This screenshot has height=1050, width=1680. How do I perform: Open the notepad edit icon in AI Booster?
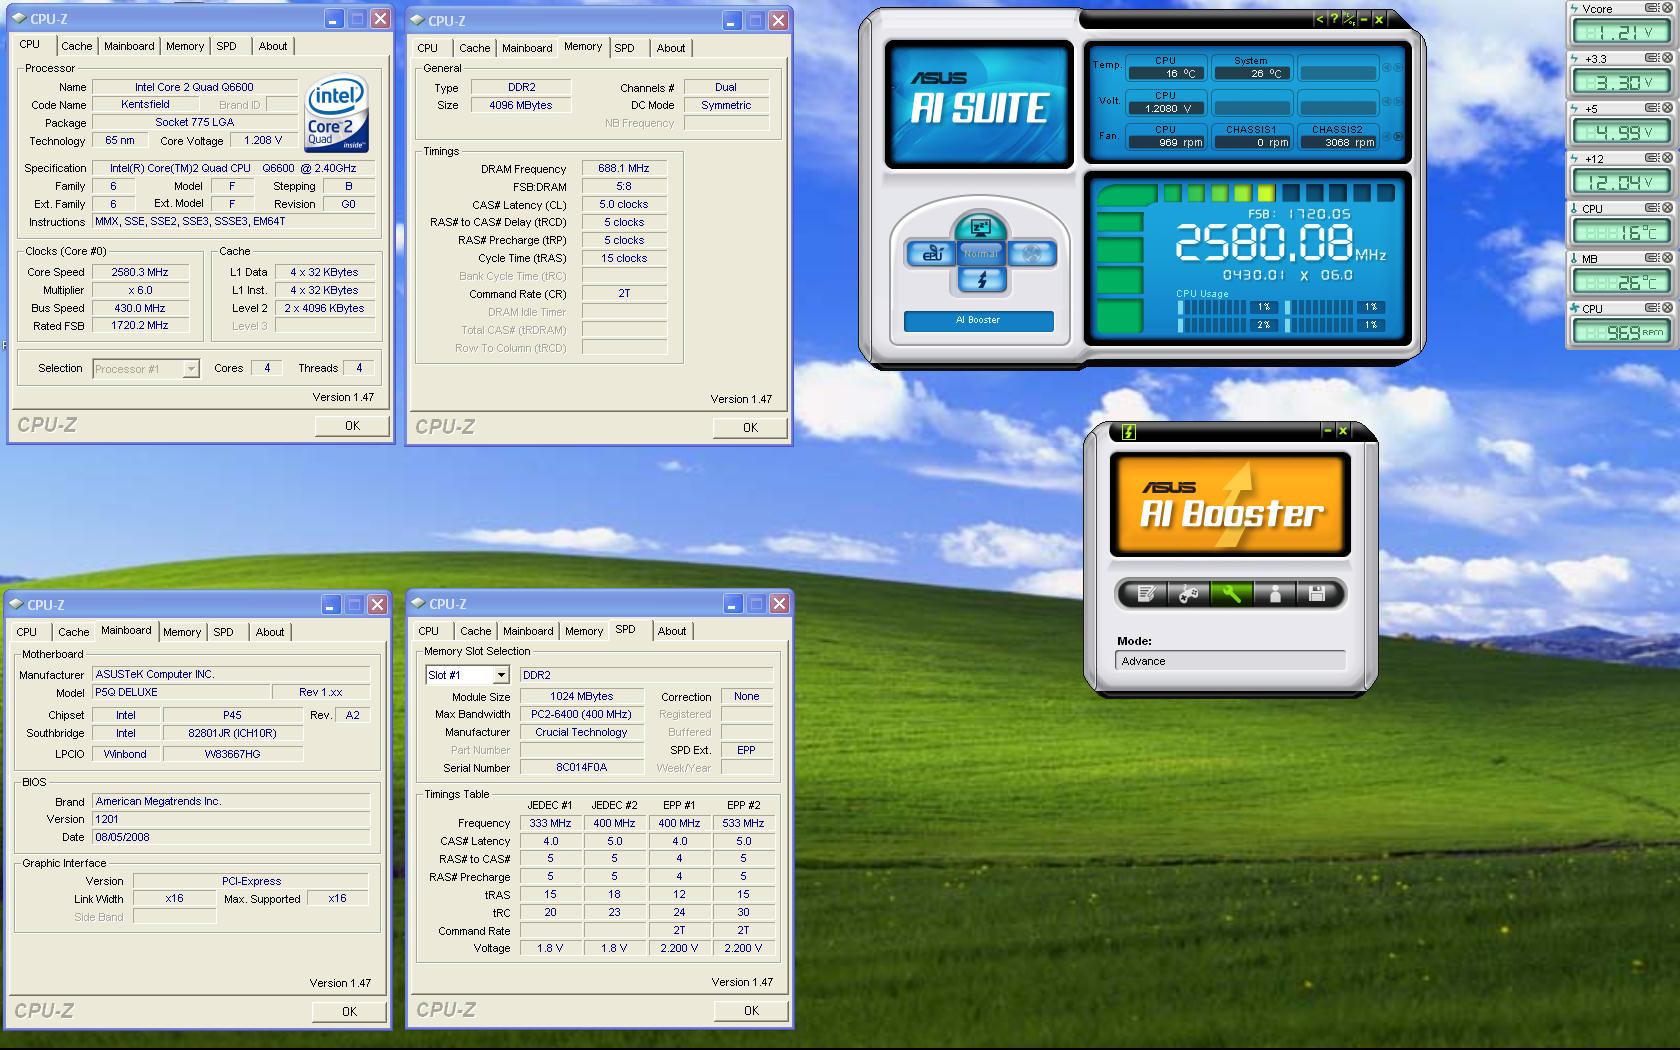click(1146, 594)
